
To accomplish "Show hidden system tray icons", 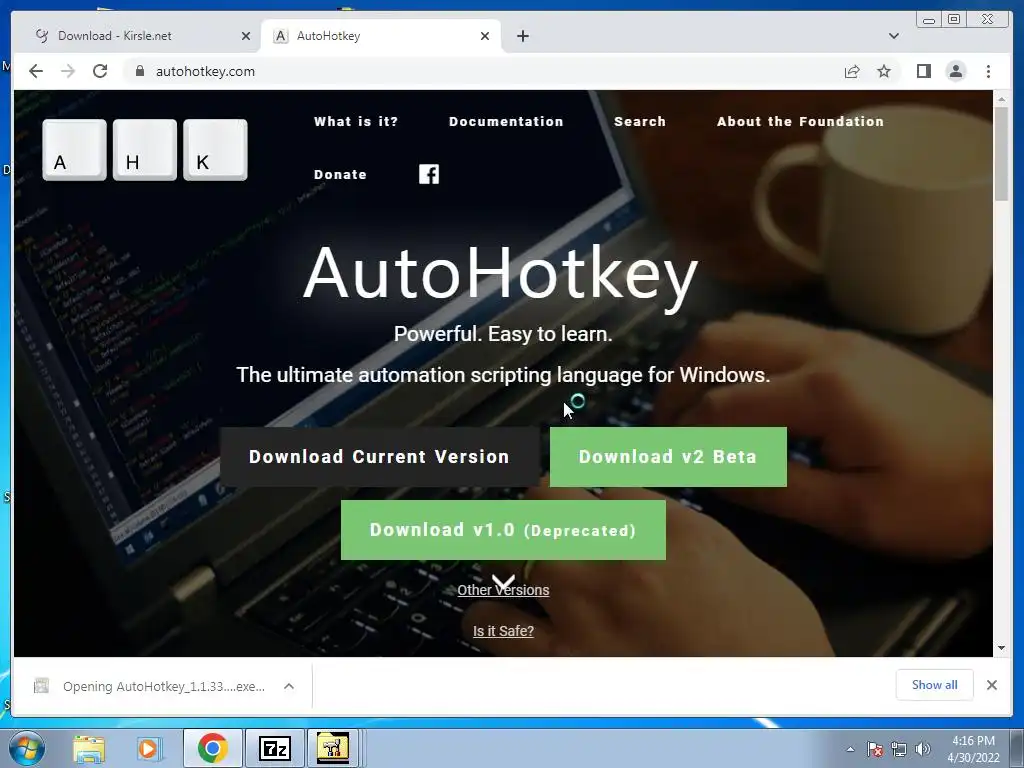I will pyautogui.click(x=850, y=749).
